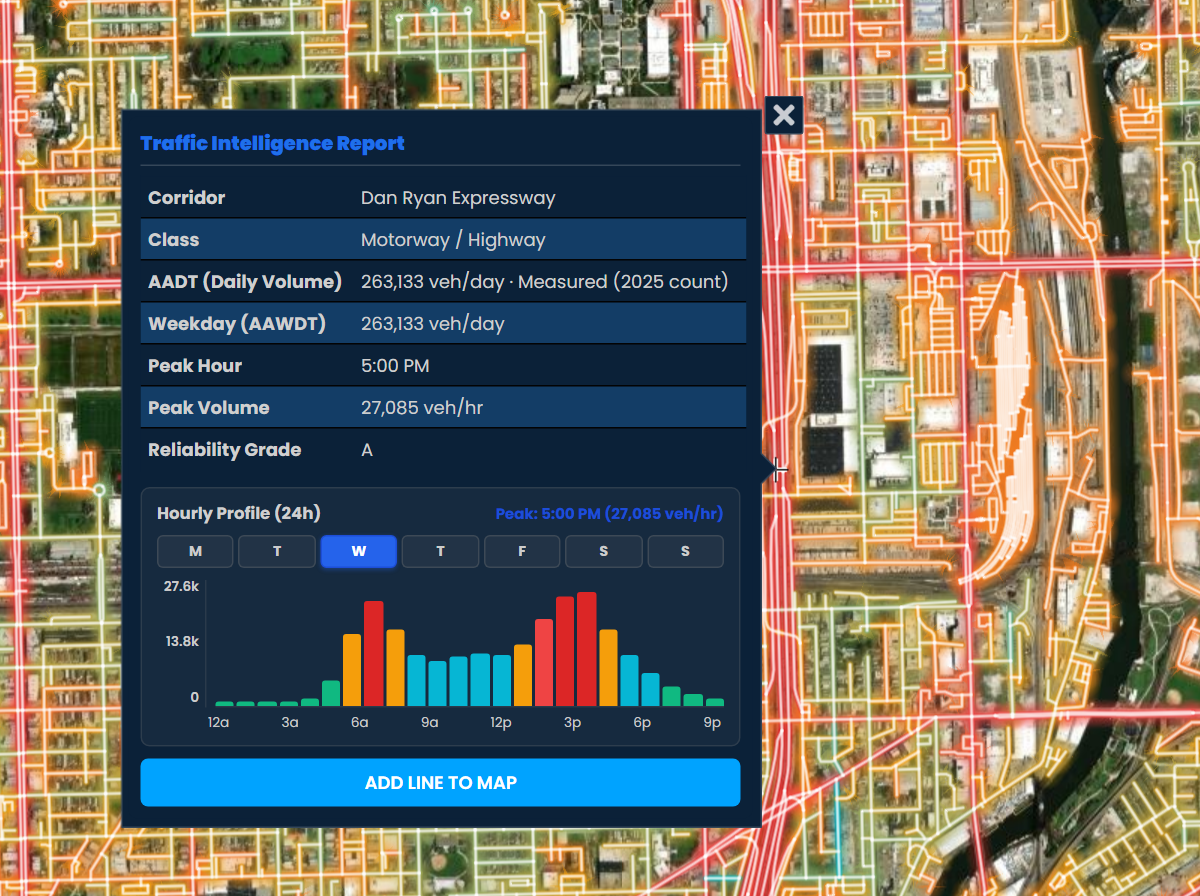This screenshot has width=1200, height=896.
Task: Click the 'Motorway / Highway' class value
Action: 453,240
